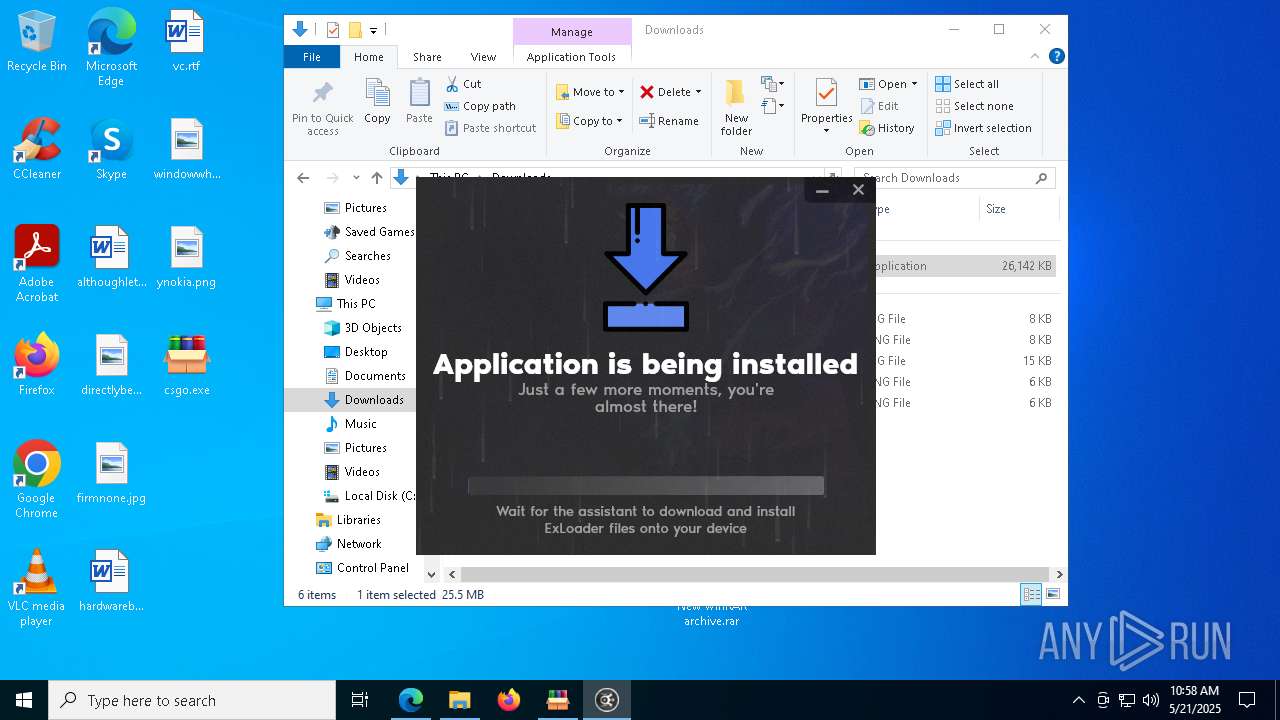The height and width of the screenshot is (720, 1280).
Task: Click taskbar search box
Action: pyautogui.click(x=192, y=700)
